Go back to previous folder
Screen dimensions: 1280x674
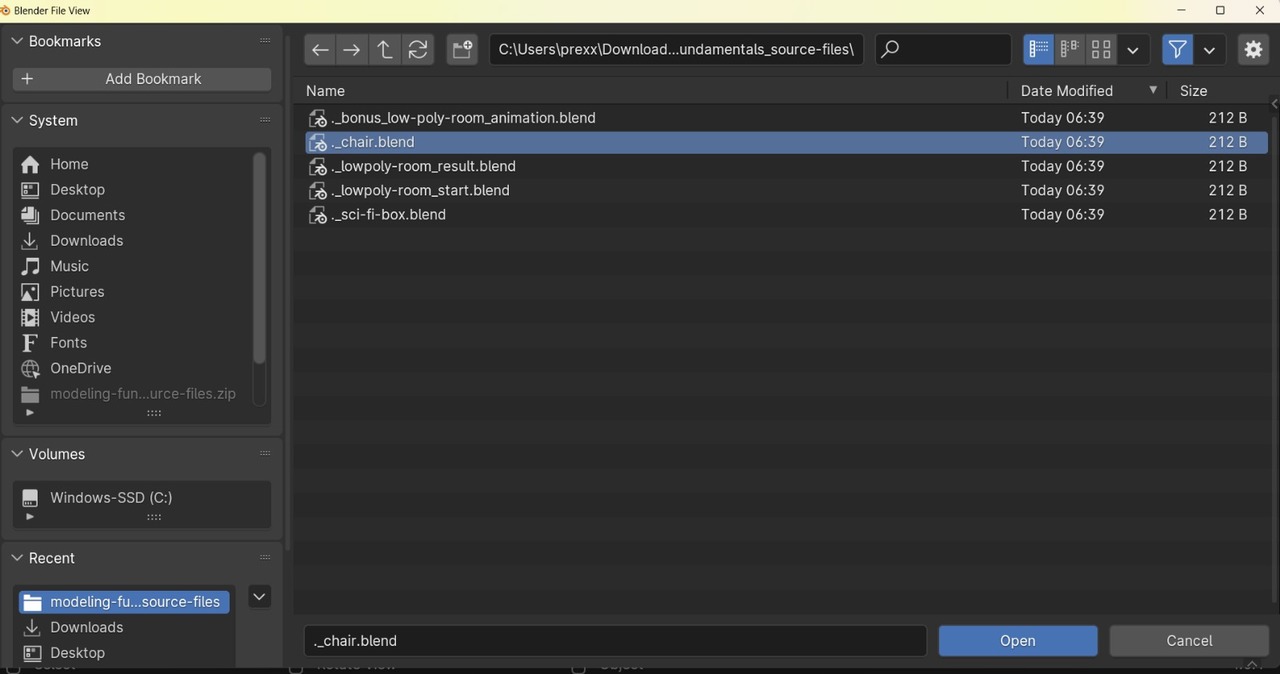[320, 49]
